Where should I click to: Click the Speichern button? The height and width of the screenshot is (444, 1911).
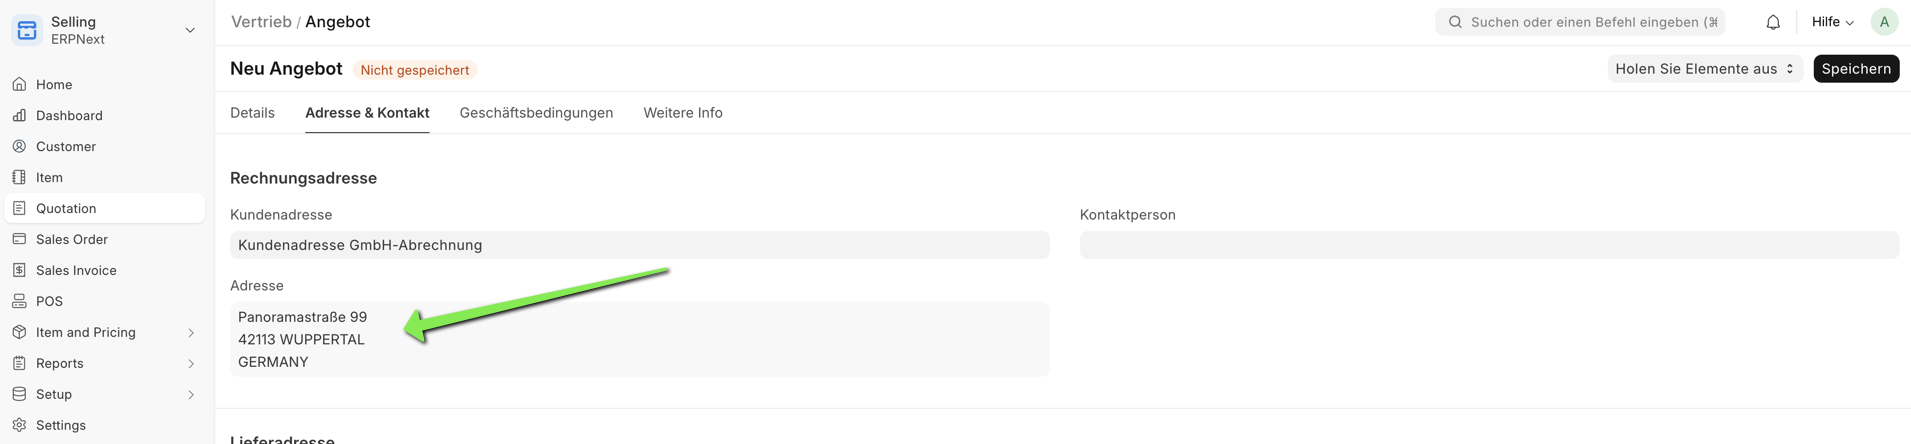pyautogui.click(x=1855, y=69)
